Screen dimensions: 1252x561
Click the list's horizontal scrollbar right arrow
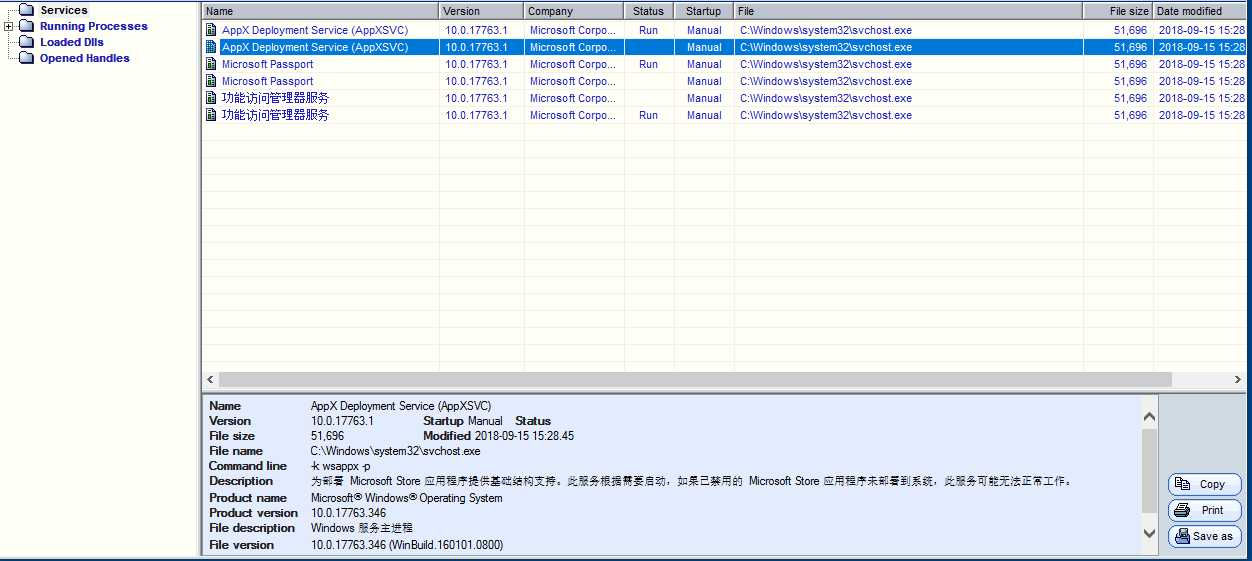(x=1237, y=380)
